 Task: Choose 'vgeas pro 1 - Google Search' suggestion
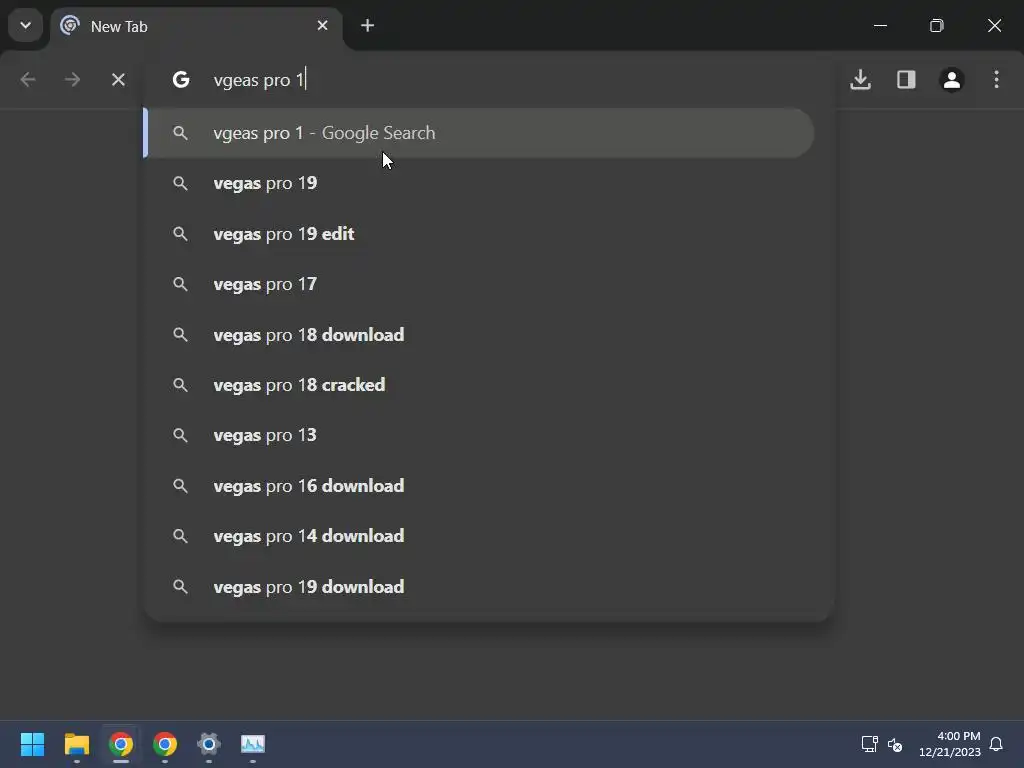coord(479,133)
